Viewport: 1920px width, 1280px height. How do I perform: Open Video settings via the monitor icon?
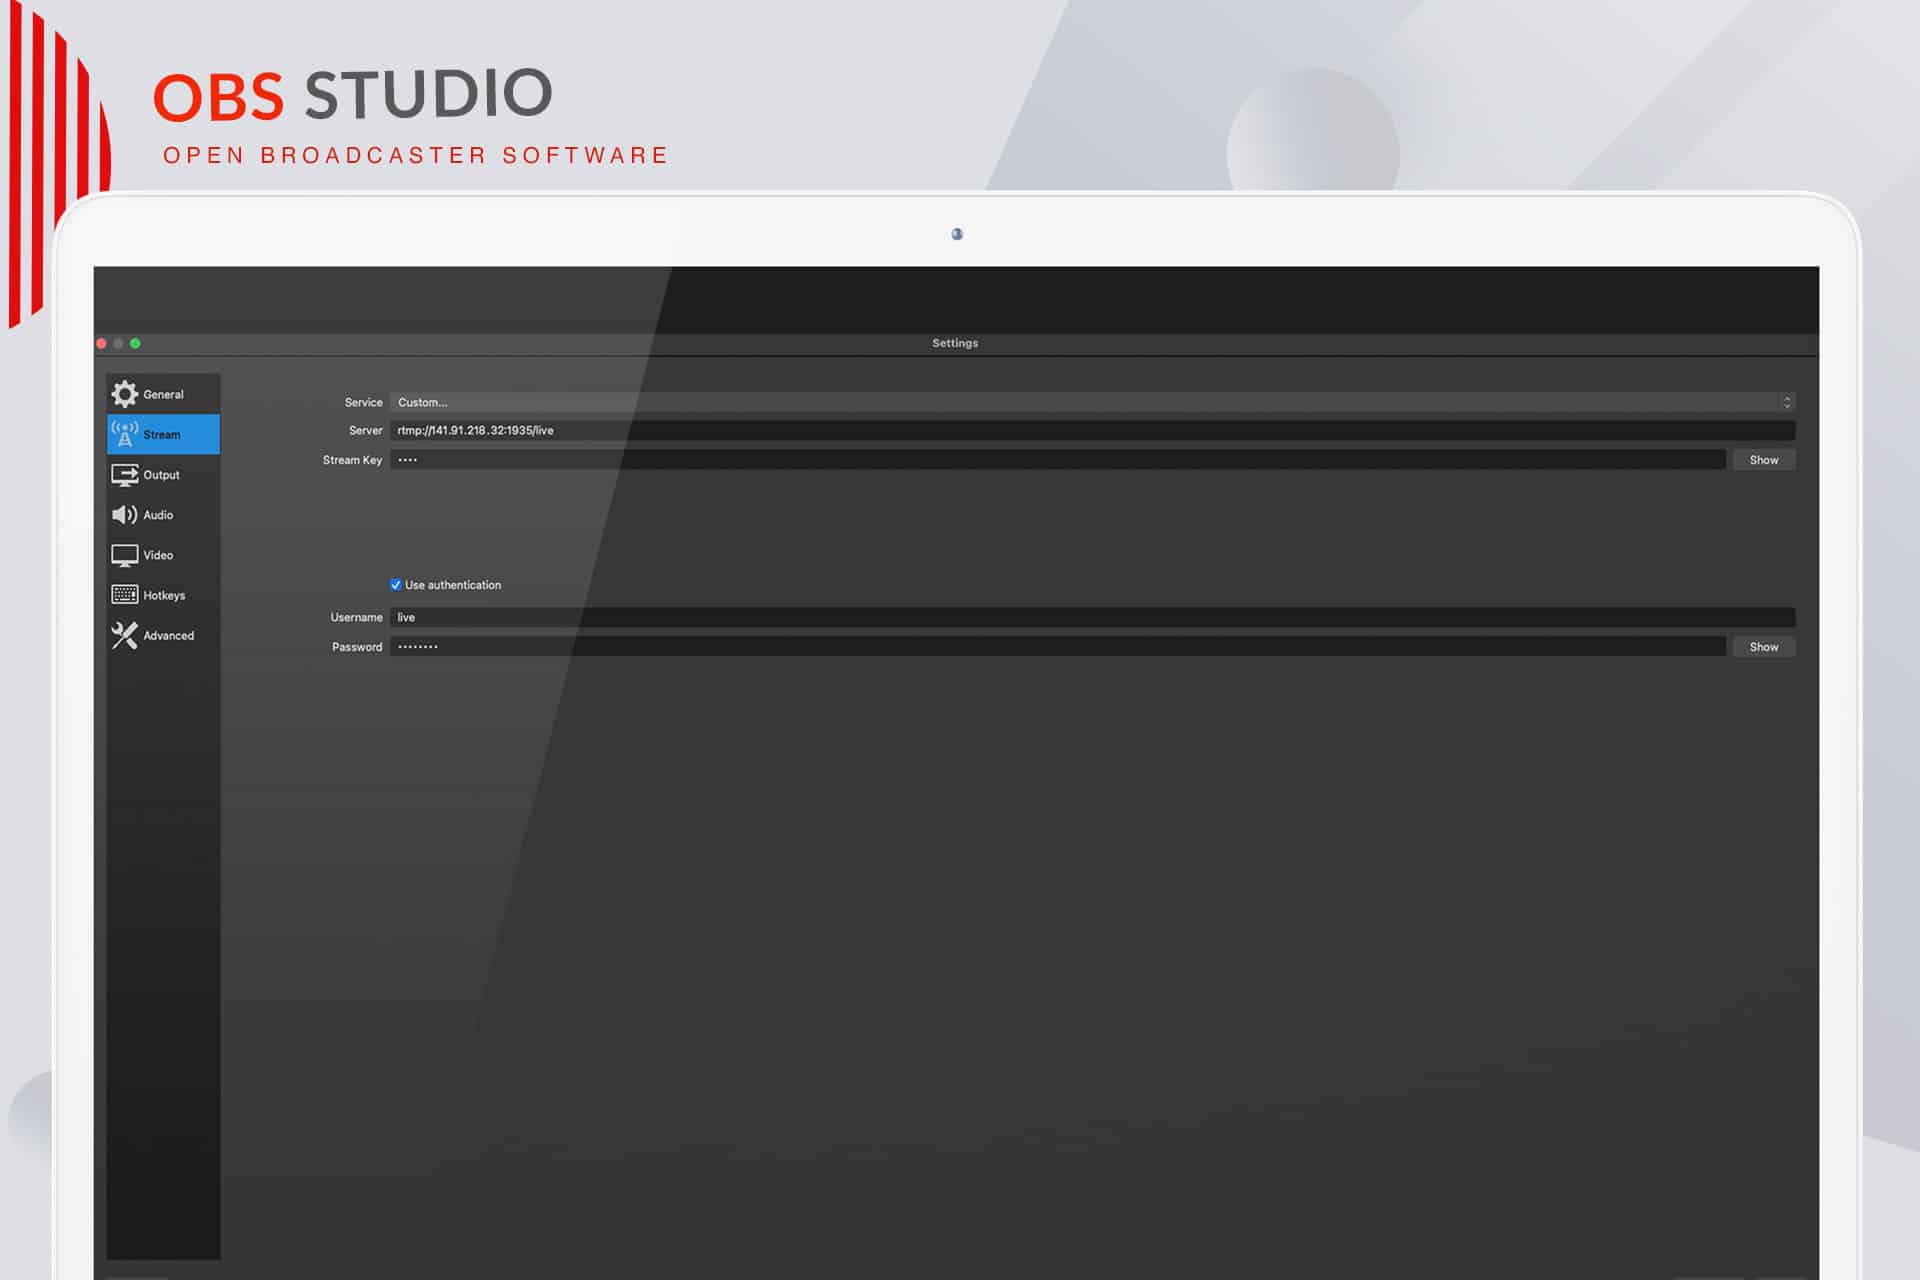coord(124,555)
